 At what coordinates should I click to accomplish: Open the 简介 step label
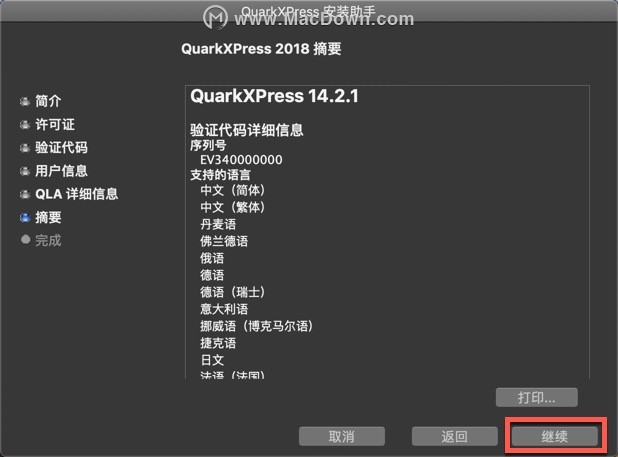(48, 101)
